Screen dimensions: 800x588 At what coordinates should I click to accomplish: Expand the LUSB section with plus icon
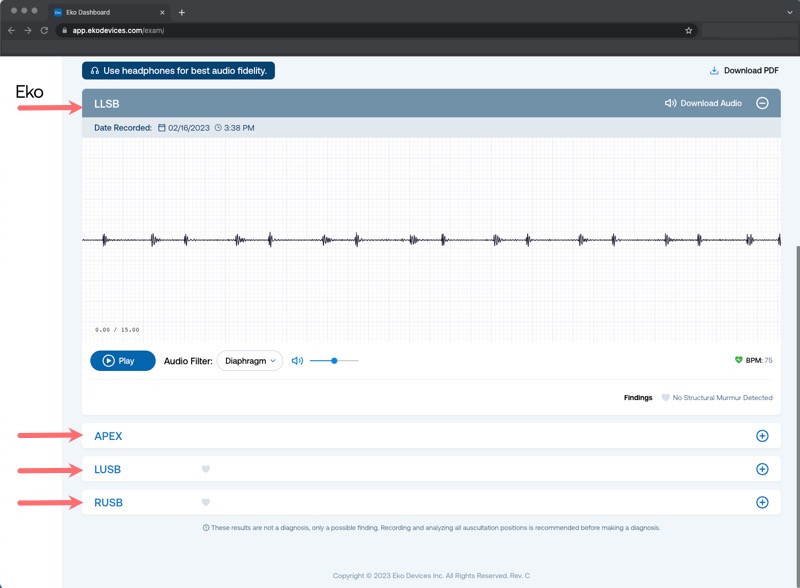click(x=762, y=469)
